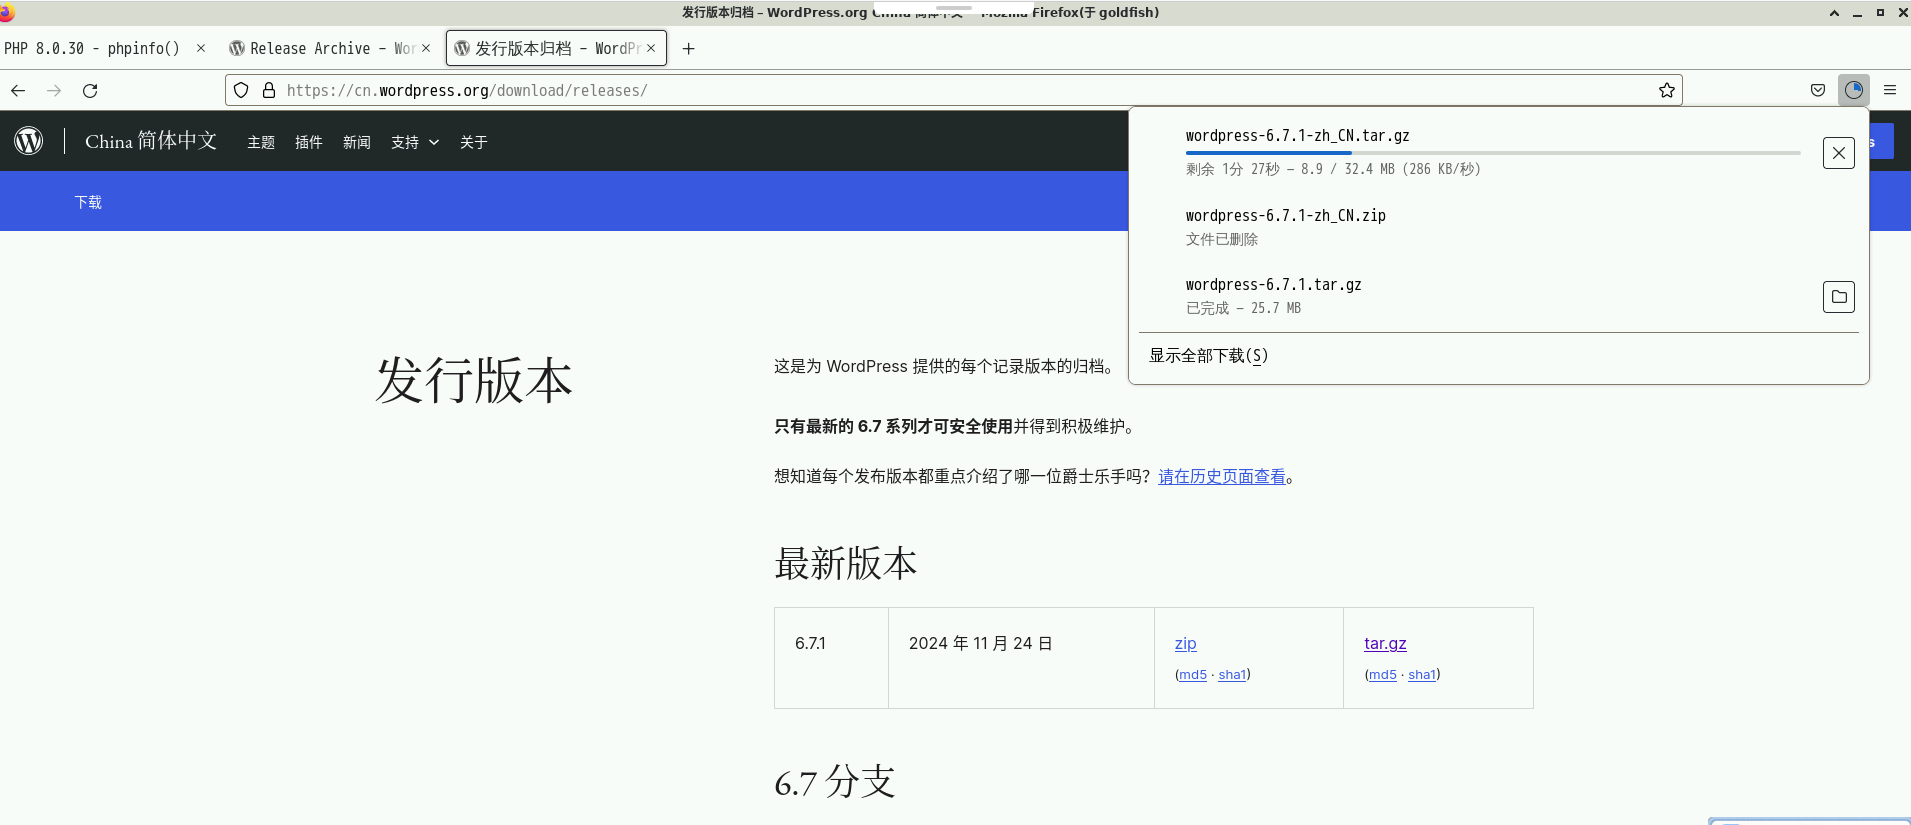Viewport: 1911px width, 825px height.
Task: Open the 关于 menu item
Action: (474, 142)
